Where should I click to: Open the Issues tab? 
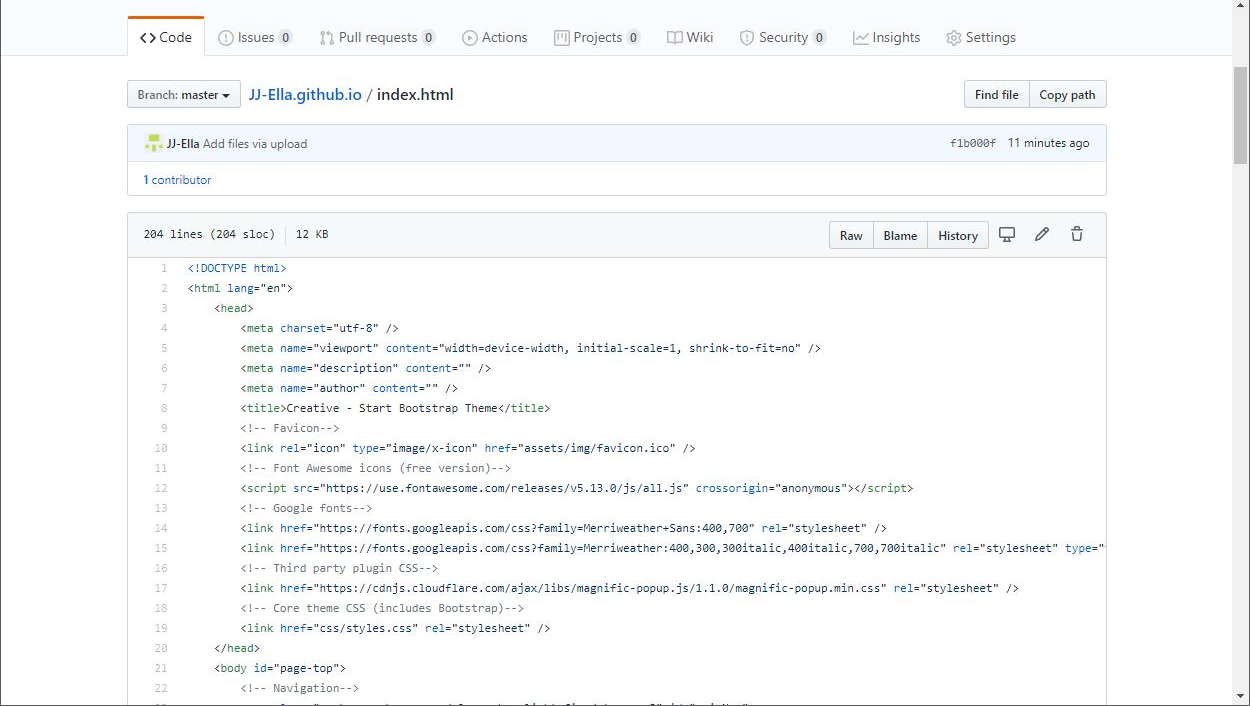255,37
